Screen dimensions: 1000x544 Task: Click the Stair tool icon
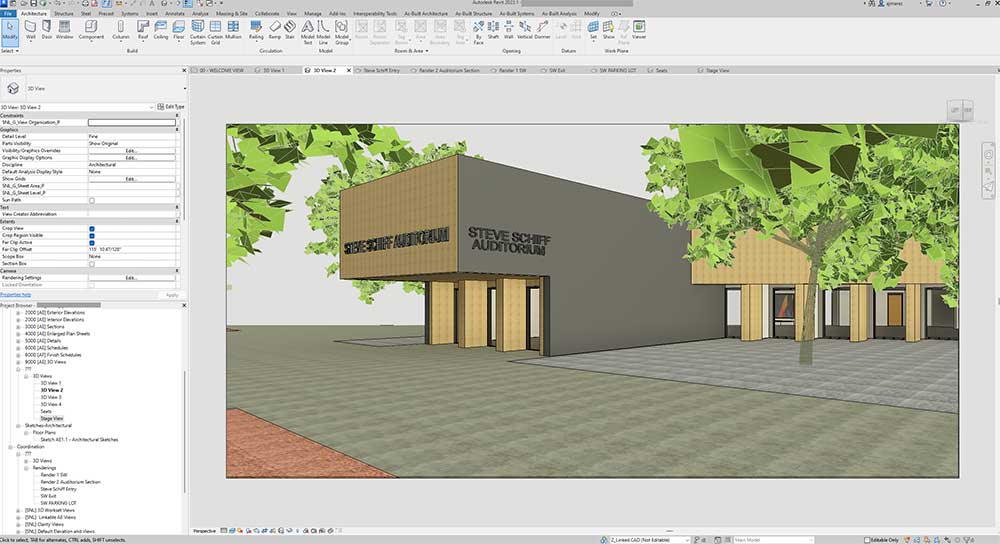(291, 28)
